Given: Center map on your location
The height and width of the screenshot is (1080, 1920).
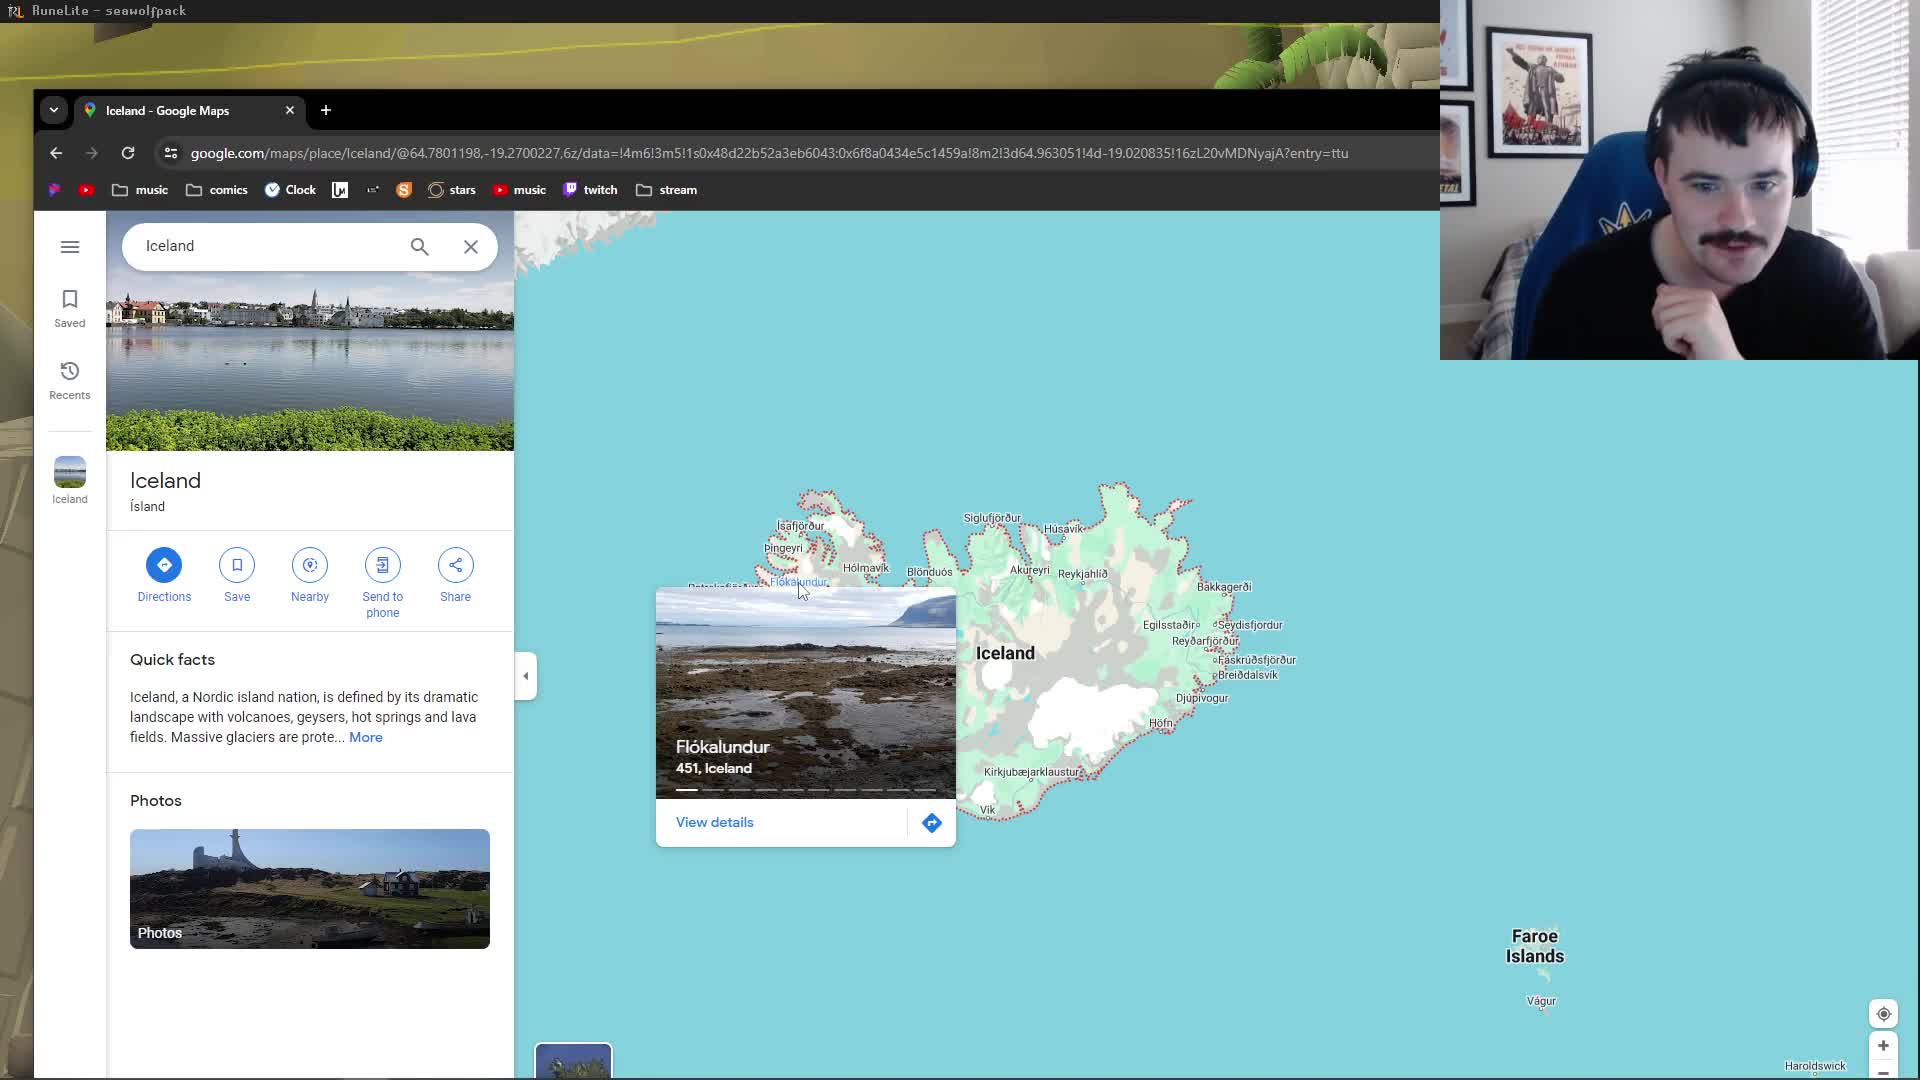Looking at the screenshot, I should (1883, 1014).
